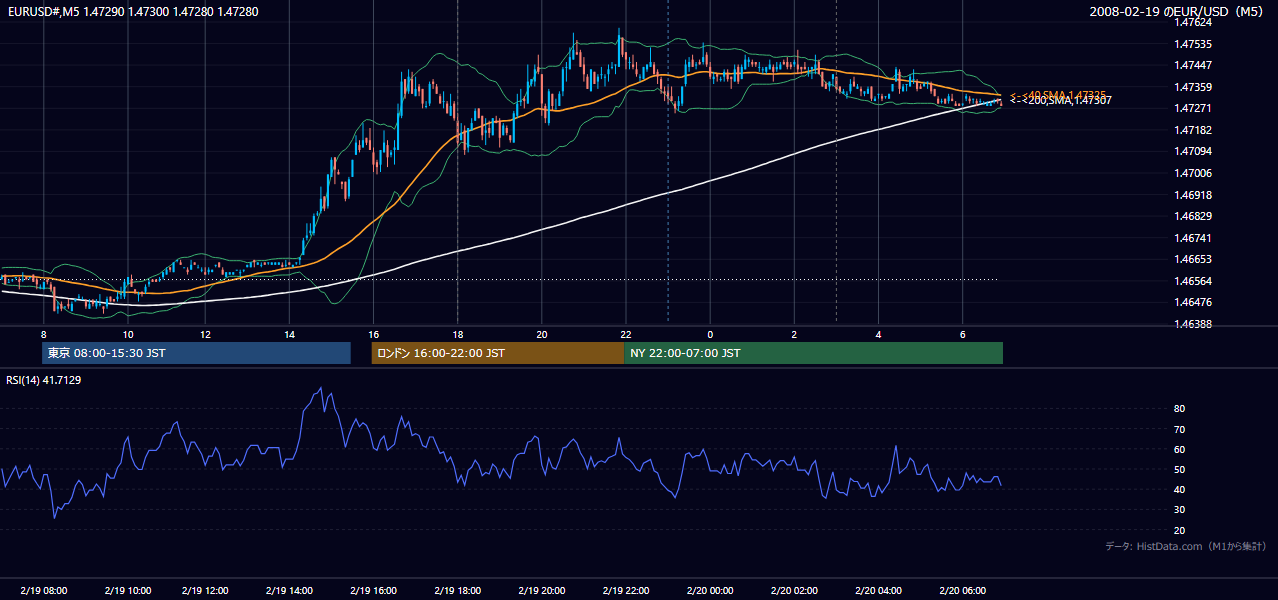Click the 1.47359 price axis value

click(1193, 87)
